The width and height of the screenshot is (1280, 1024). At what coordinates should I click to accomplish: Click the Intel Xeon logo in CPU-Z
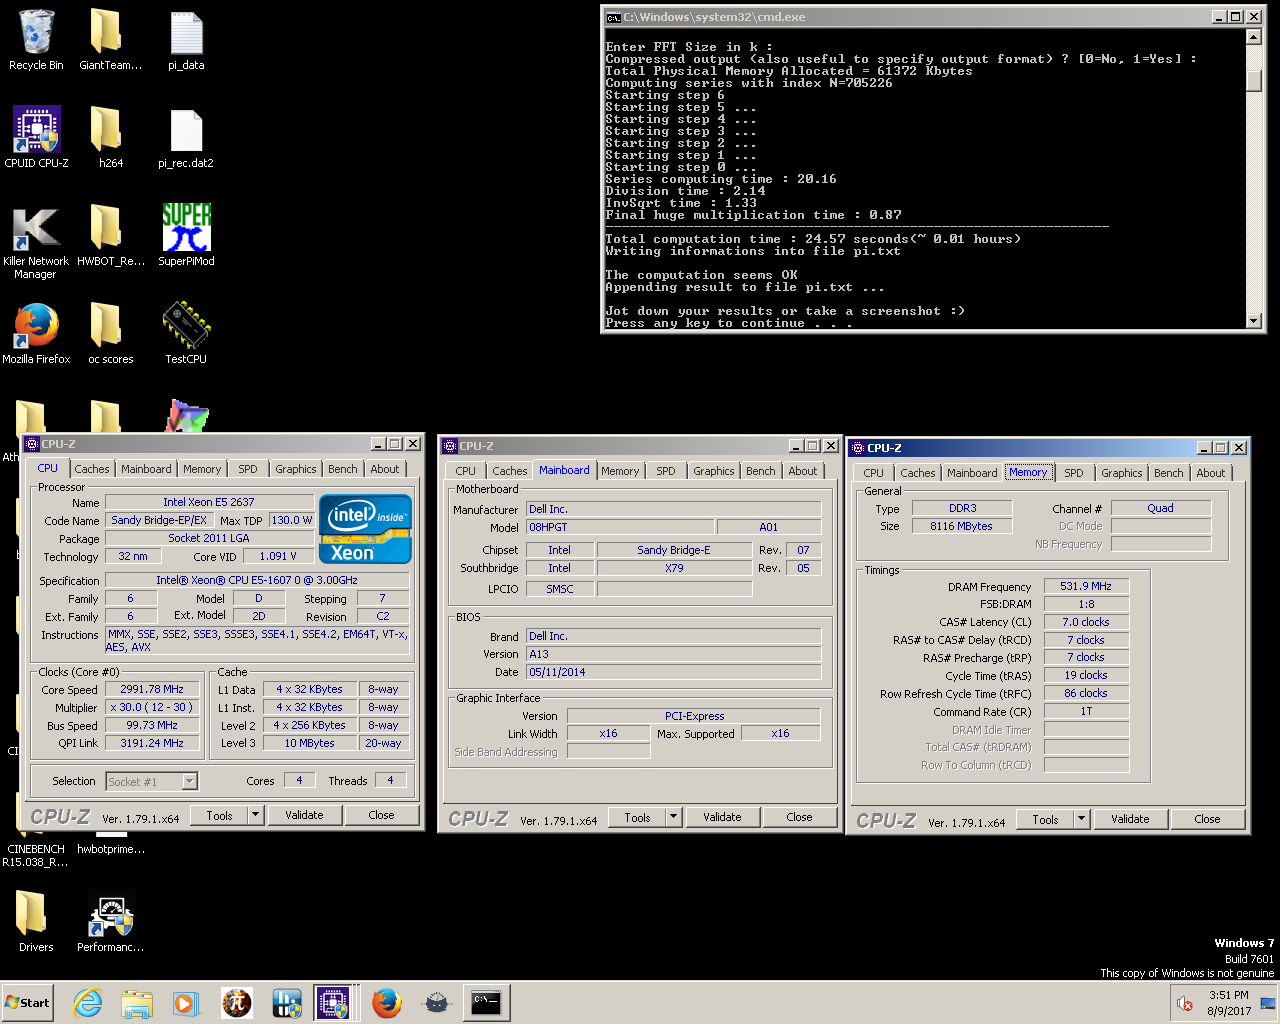pyautogui.click(x=365, y=529)
